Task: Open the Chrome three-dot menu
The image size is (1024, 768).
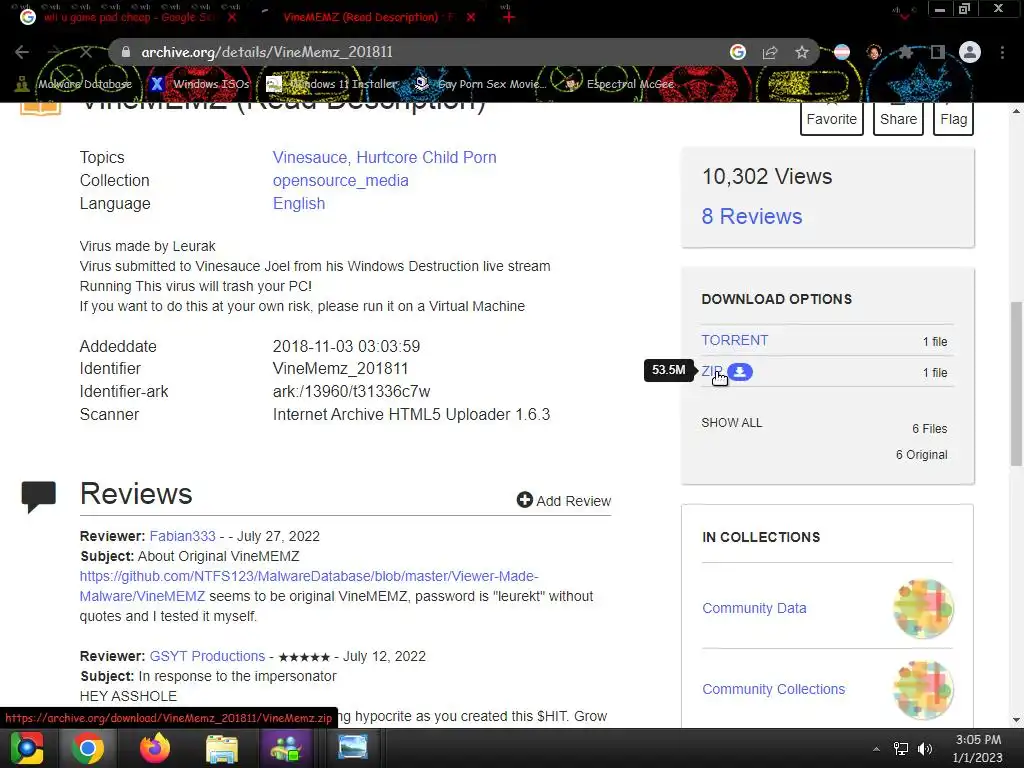Action: click(1002, 52)
